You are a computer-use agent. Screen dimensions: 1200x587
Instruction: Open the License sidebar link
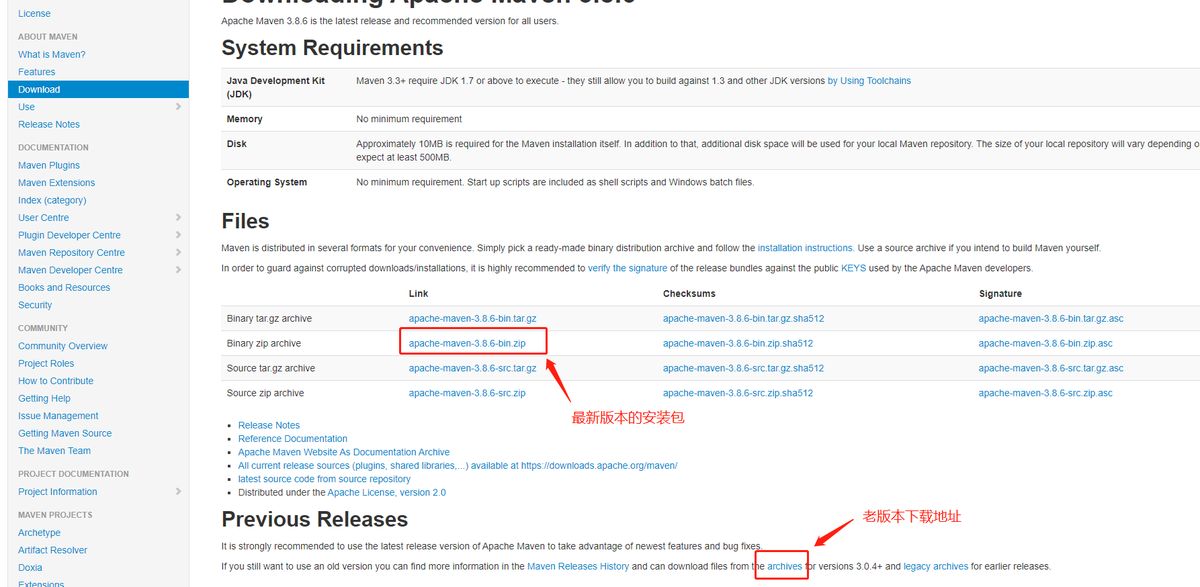pos(34,14)
